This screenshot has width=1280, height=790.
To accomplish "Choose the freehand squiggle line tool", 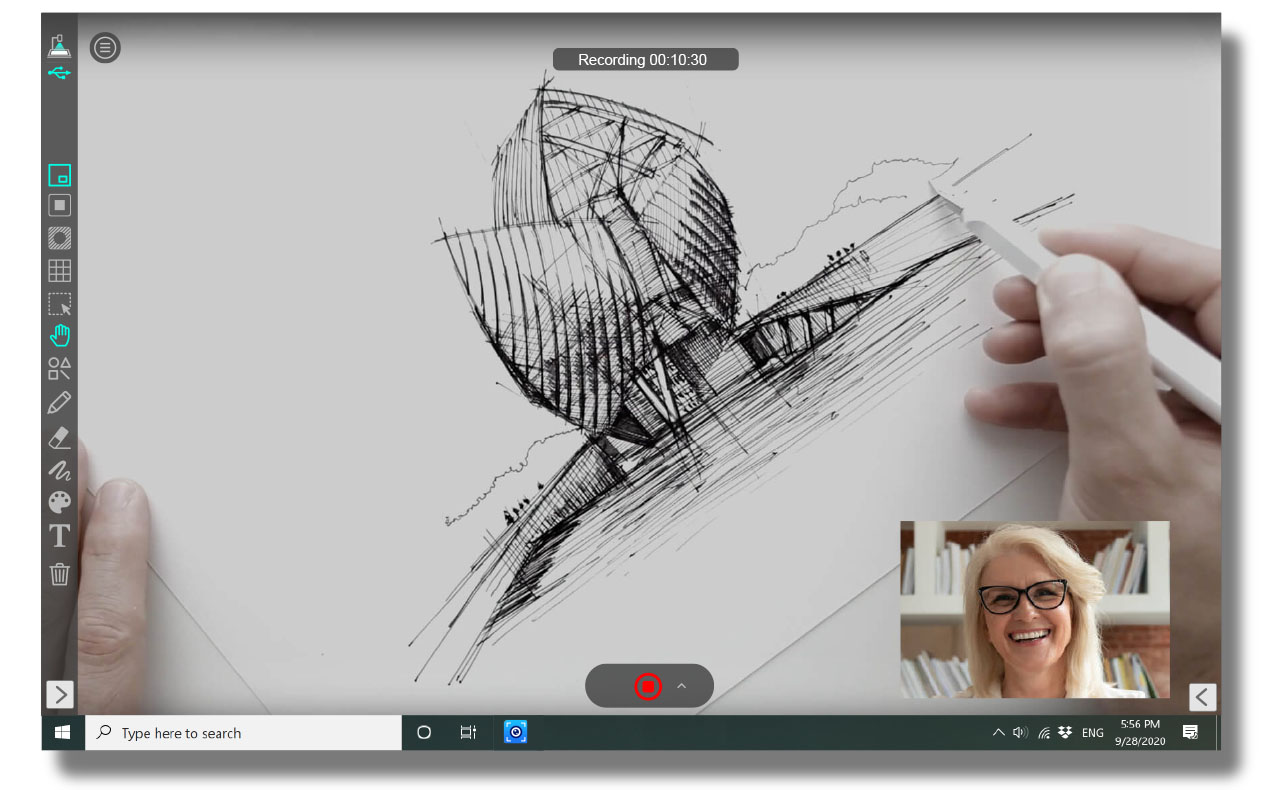I will point(59,470).
